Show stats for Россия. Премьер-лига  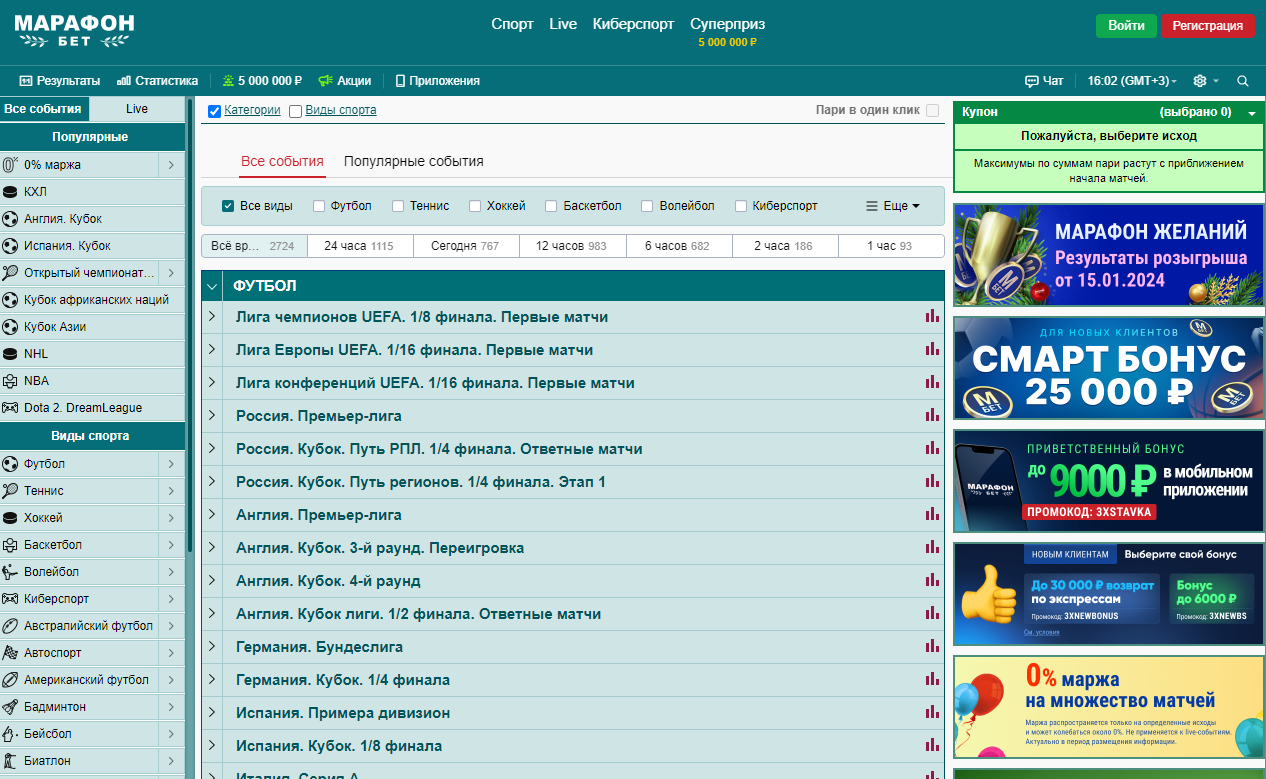pos(932,416)
